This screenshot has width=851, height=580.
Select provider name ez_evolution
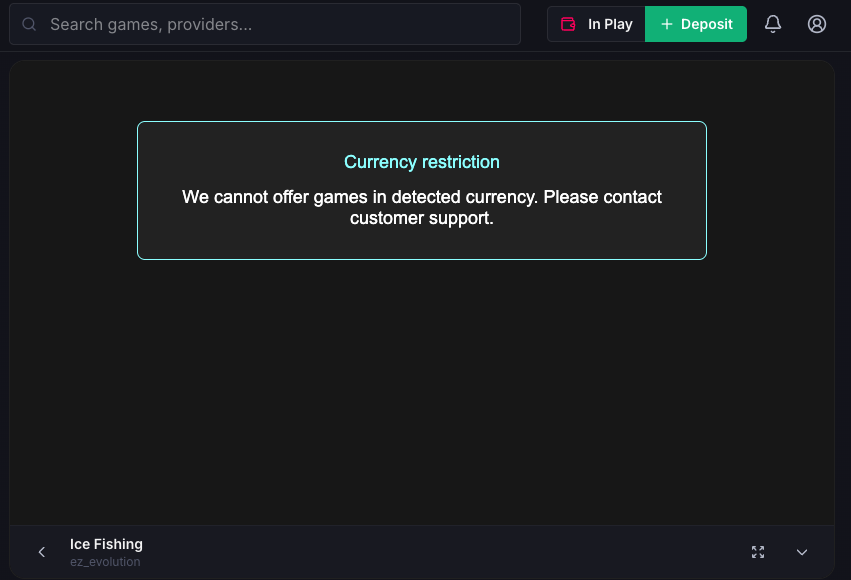coord(104,561)
